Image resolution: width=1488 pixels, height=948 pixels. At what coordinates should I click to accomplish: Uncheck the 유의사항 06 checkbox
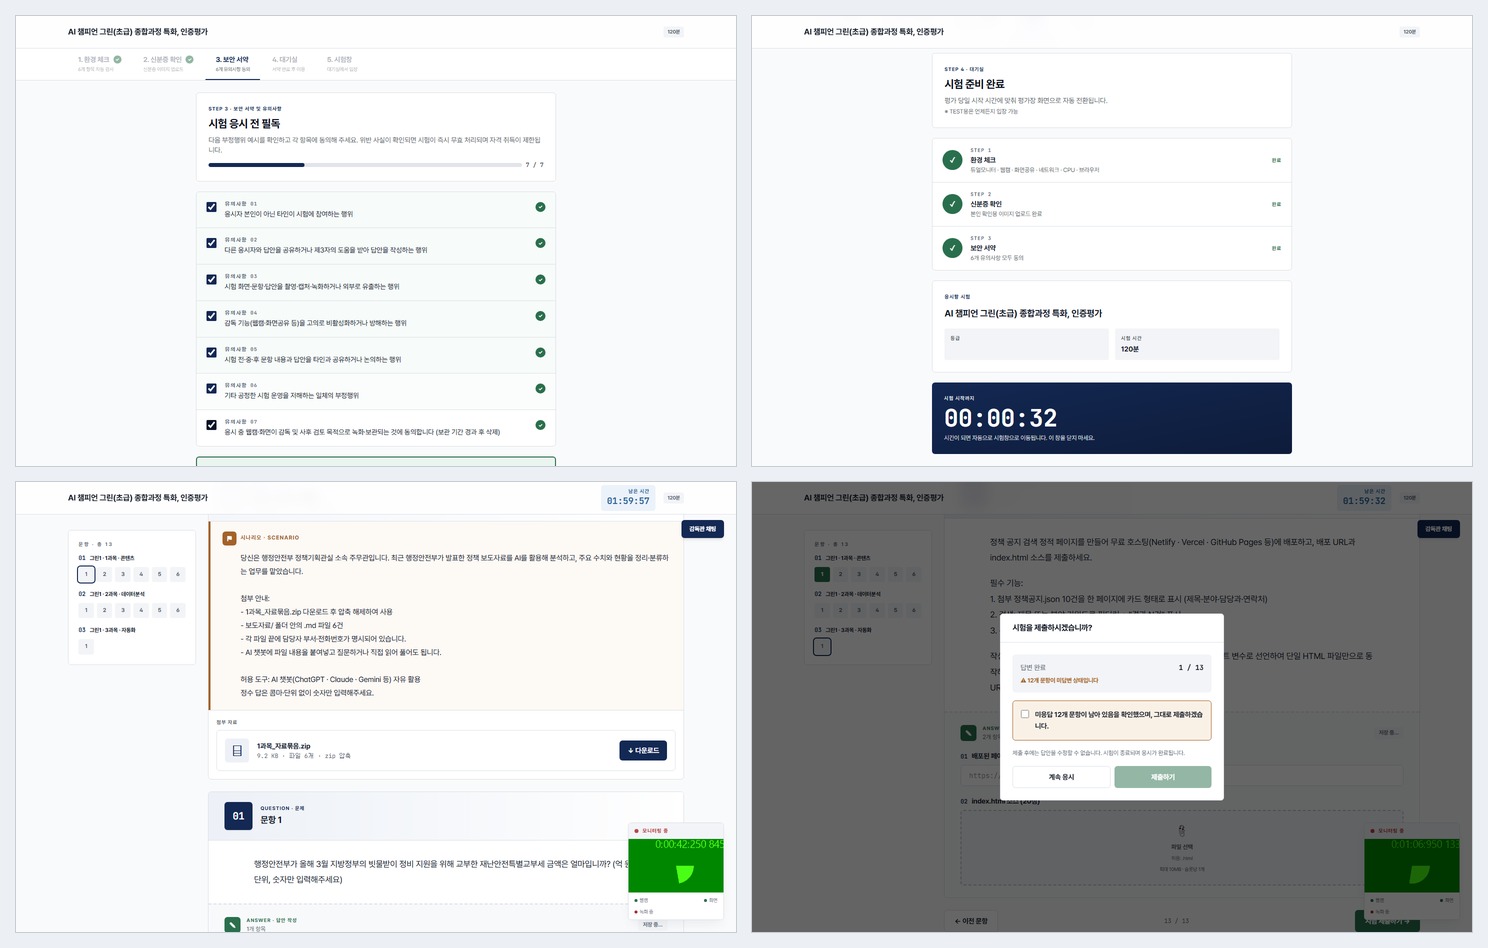pyautogui.click(x=211, y=389)
